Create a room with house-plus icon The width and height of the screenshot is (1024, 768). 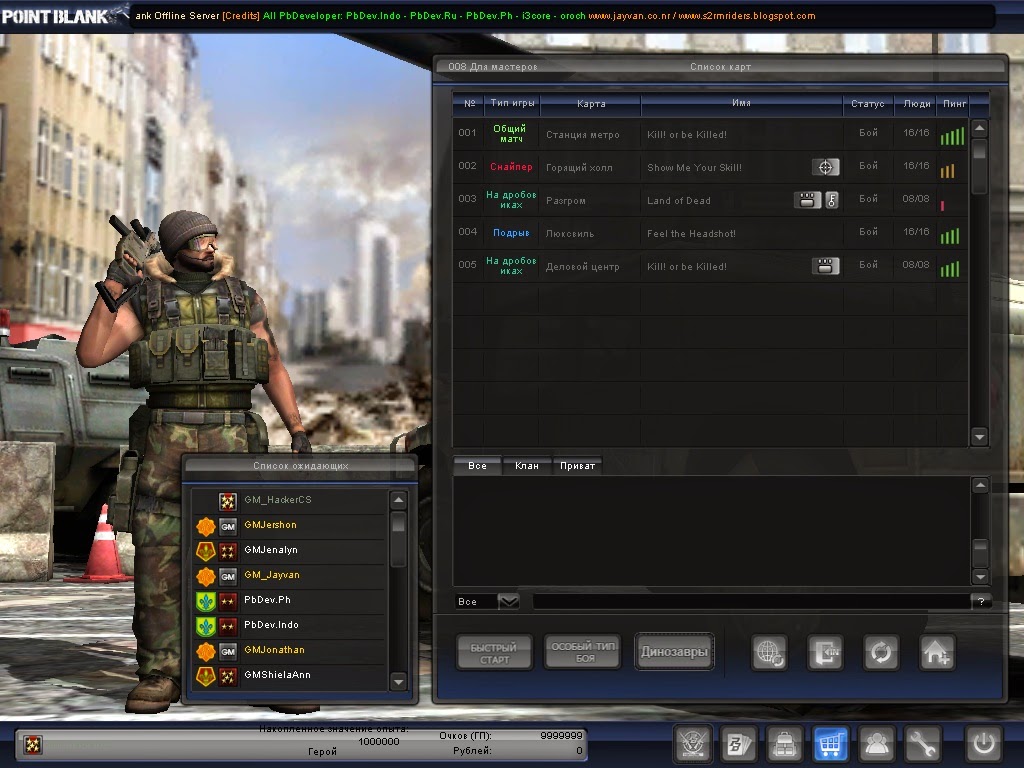pos(937,652)
